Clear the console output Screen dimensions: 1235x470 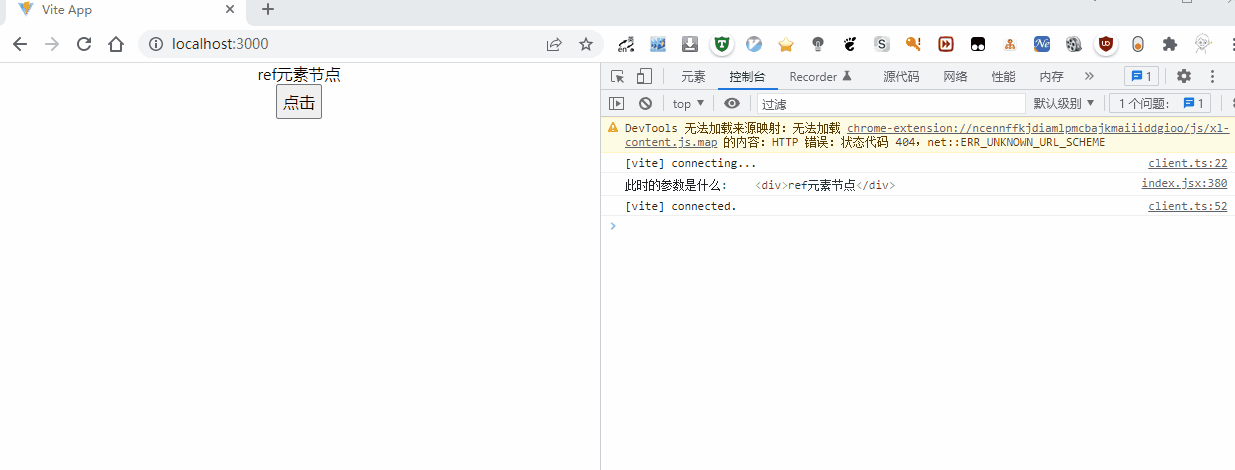tap(646, 103)
